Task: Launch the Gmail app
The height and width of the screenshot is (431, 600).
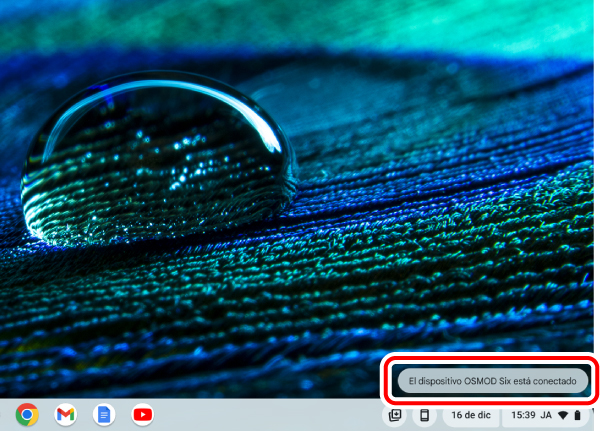Action: 65,414
